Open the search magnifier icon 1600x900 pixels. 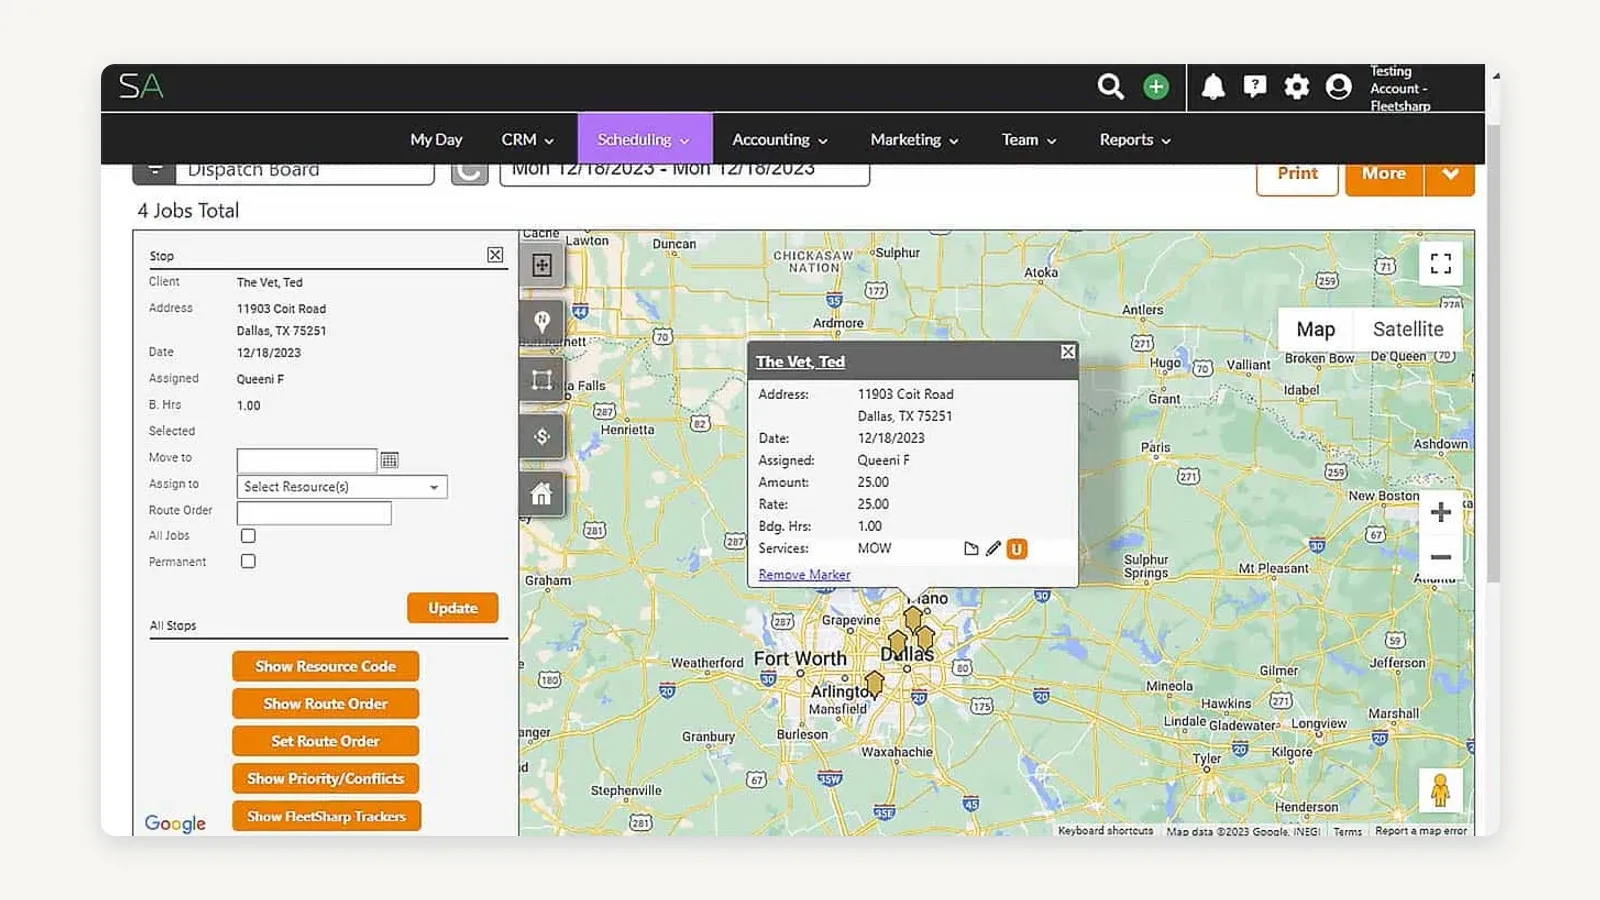click(x=1110, y=87)
